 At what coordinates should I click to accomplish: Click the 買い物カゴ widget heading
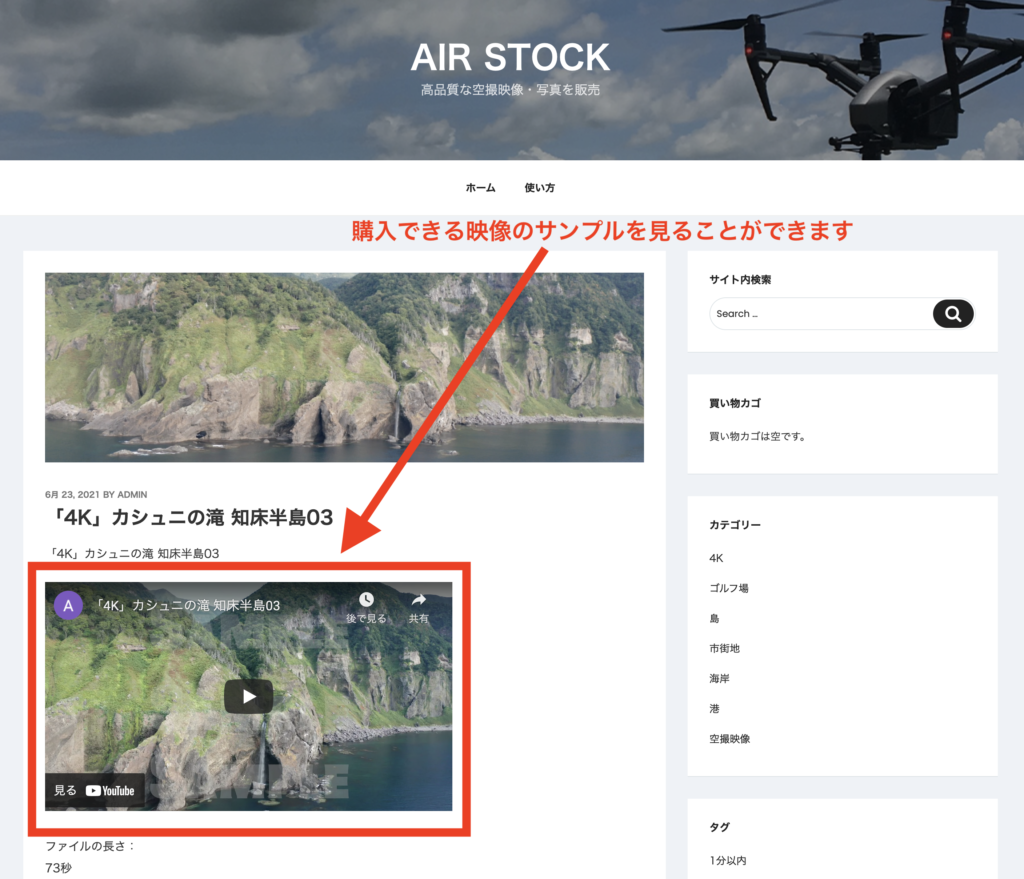[x=735, y=404]
